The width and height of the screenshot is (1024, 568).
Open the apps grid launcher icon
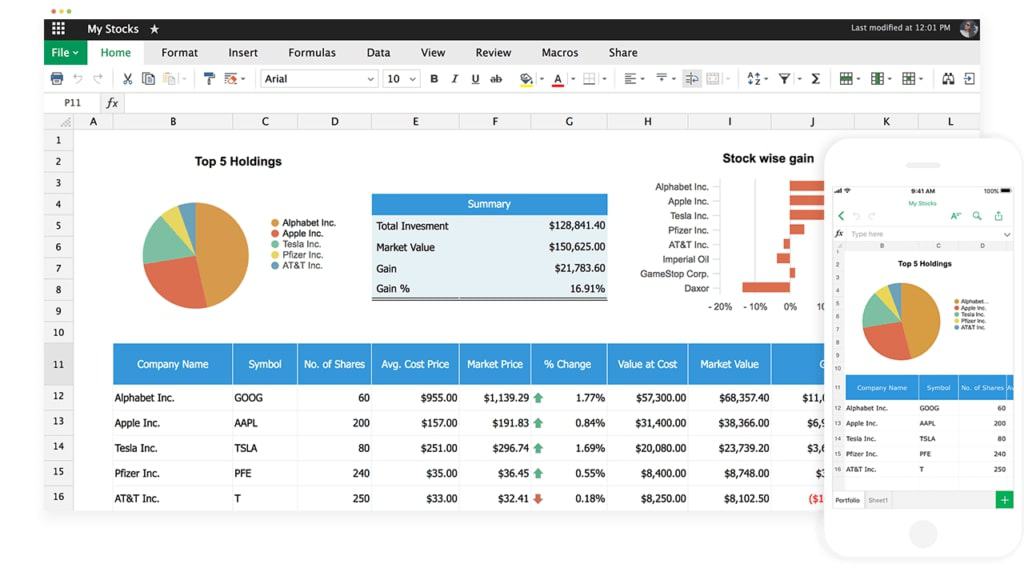(58, 29)
